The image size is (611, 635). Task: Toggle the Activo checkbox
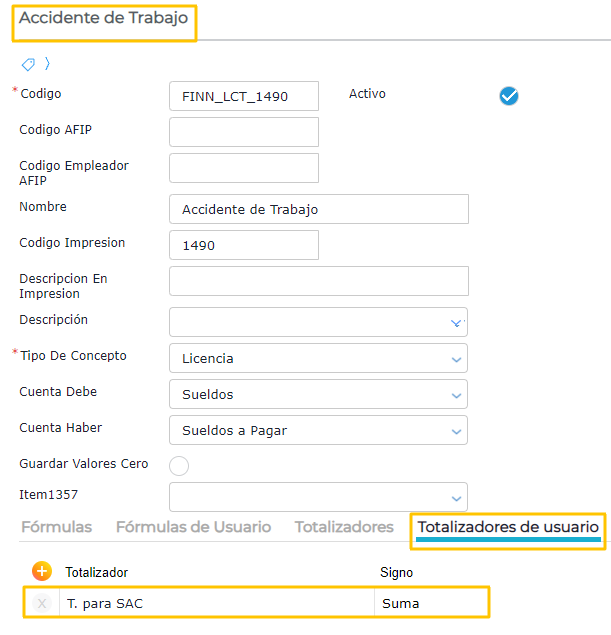click(x=509, y=96)
